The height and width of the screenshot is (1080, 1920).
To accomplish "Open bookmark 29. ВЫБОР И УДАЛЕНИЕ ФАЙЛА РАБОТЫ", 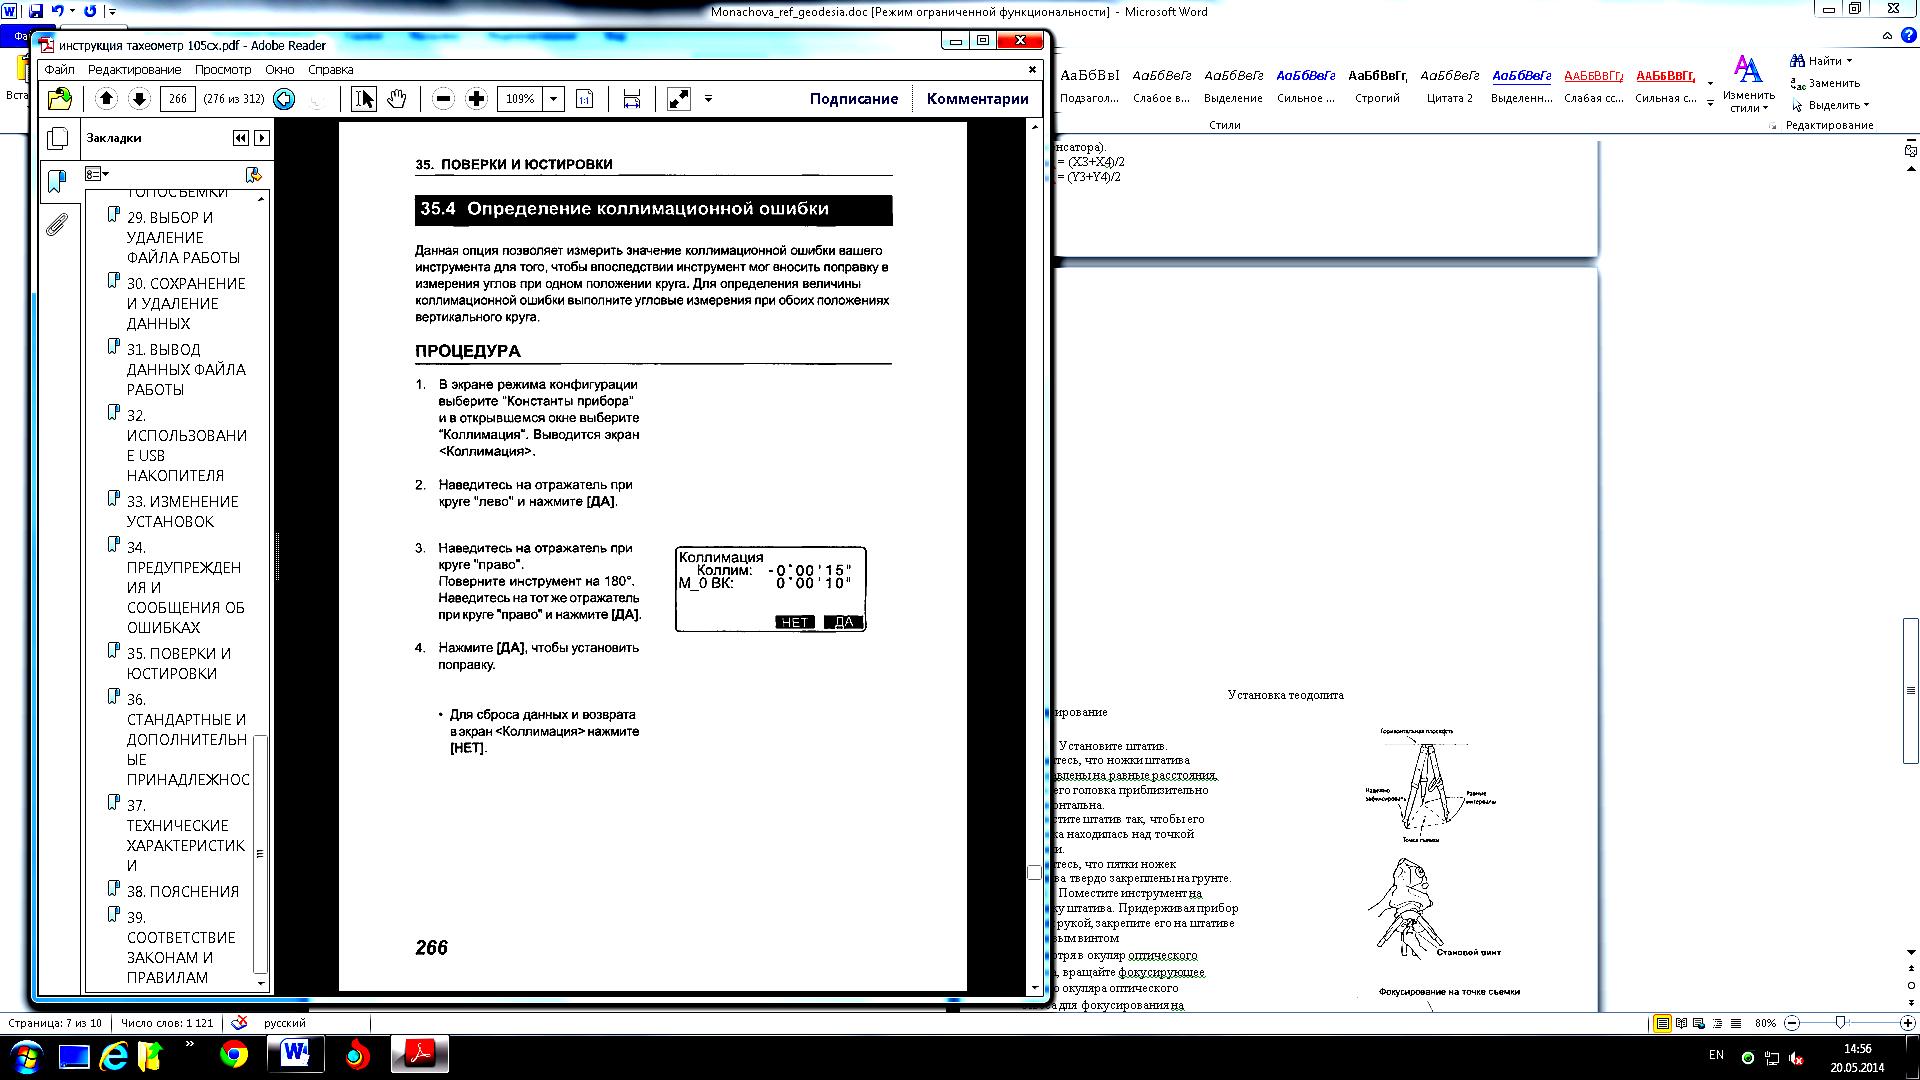I will click(x=183, y=237).
